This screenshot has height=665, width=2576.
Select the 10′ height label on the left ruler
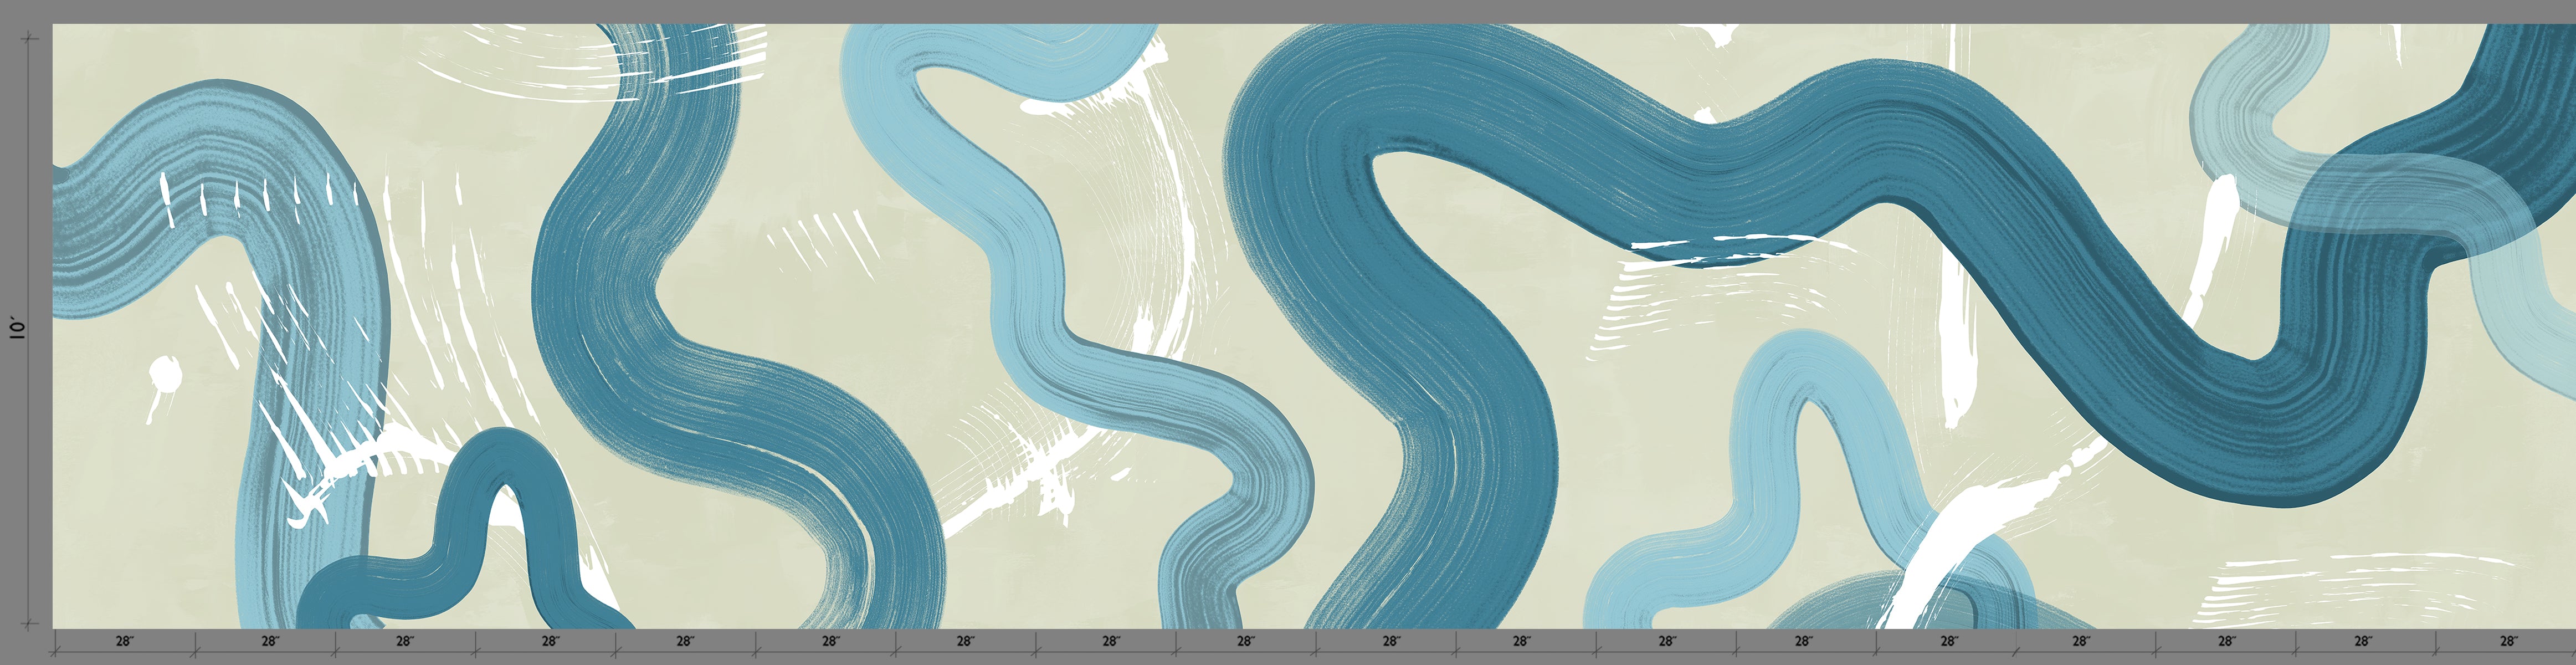14,355
